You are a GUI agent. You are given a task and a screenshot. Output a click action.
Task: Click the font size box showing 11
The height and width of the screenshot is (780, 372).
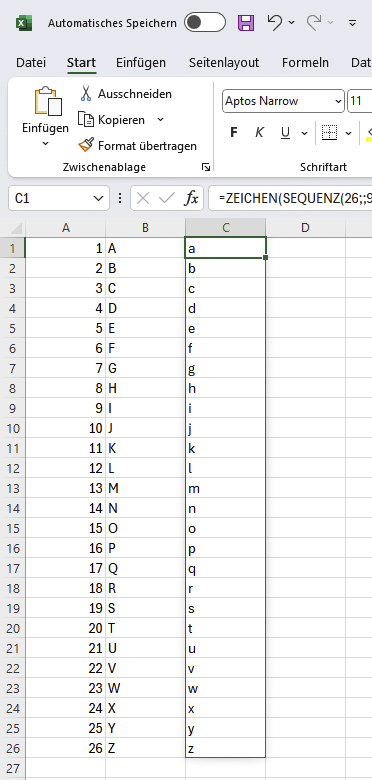pyautogui.click(x=359, y=101)
